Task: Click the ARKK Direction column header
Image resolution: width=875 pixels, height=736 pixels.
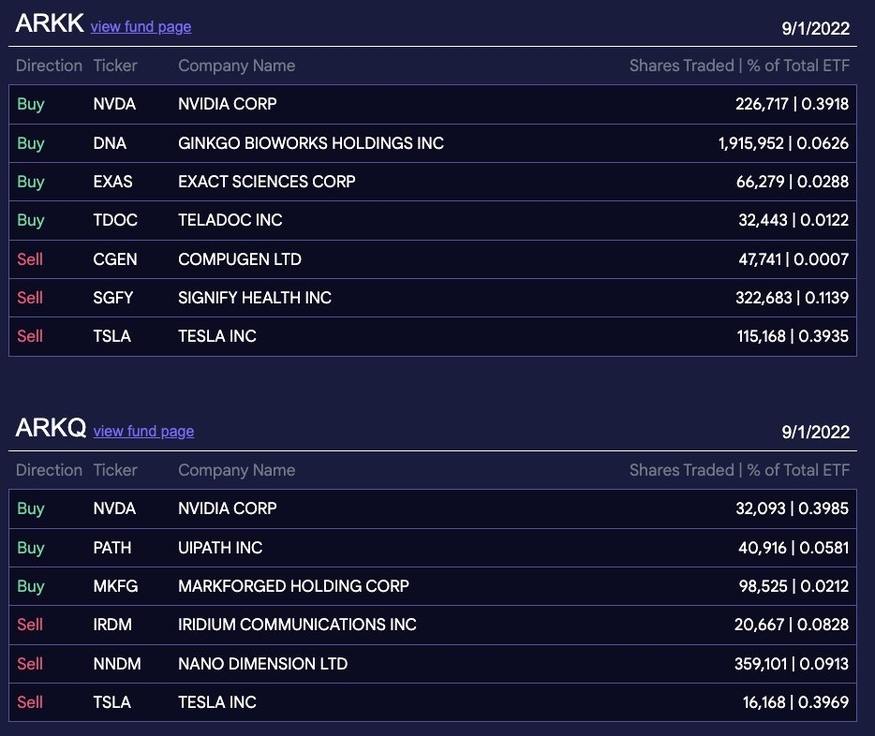Action: click(49, 66)
